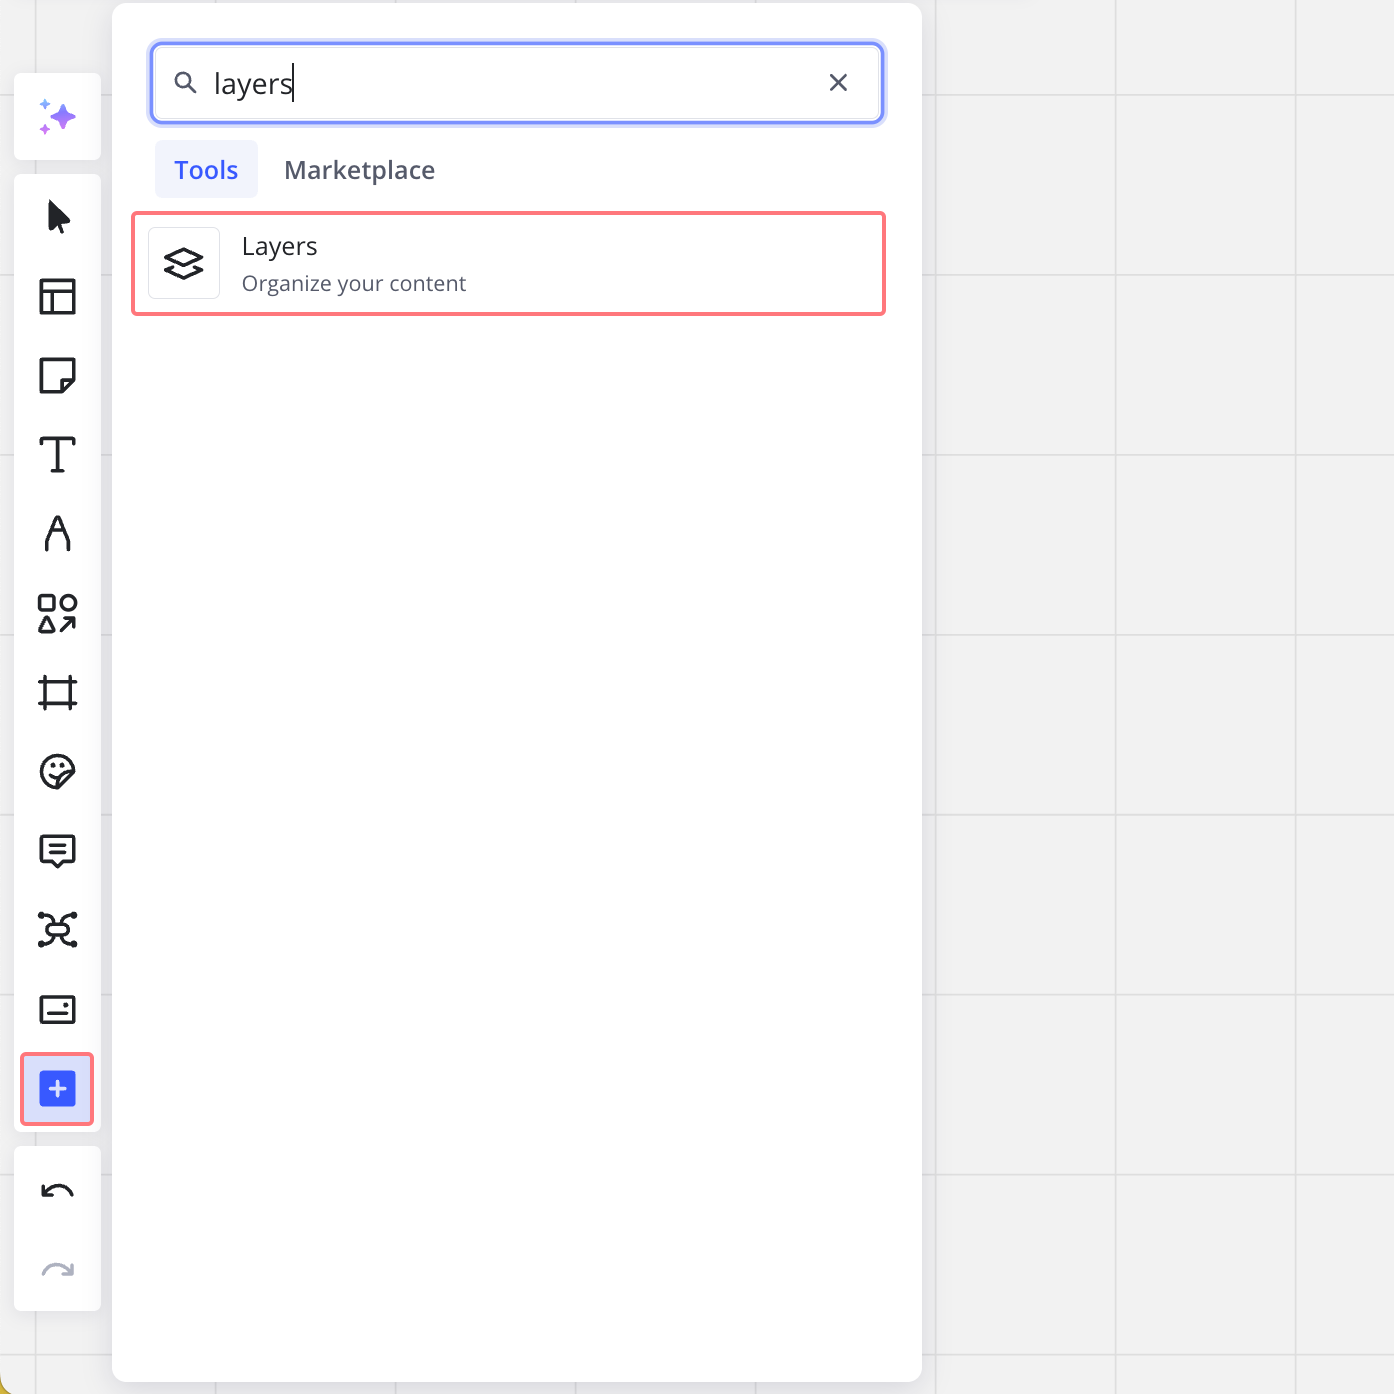
Task: Click in the layers search input
Action: [x=500, y=83]
